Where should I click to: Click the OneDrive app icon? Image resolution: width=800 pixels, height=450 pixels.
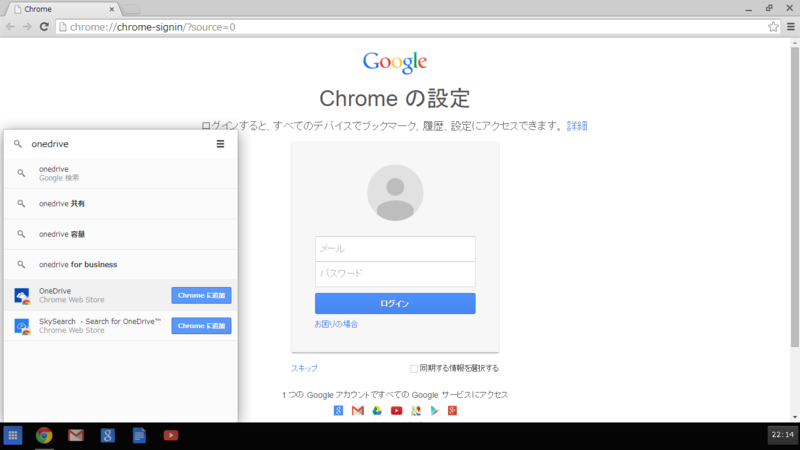click(22, 296)
